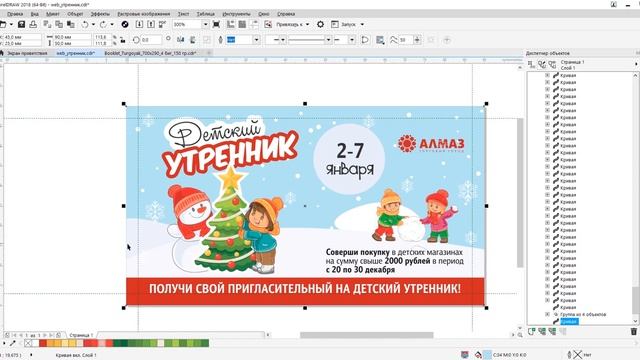The height and width of the screenshot is (360, 640).
Task: Open the end arrowhead dropdown
Action: tap(351, 40)
